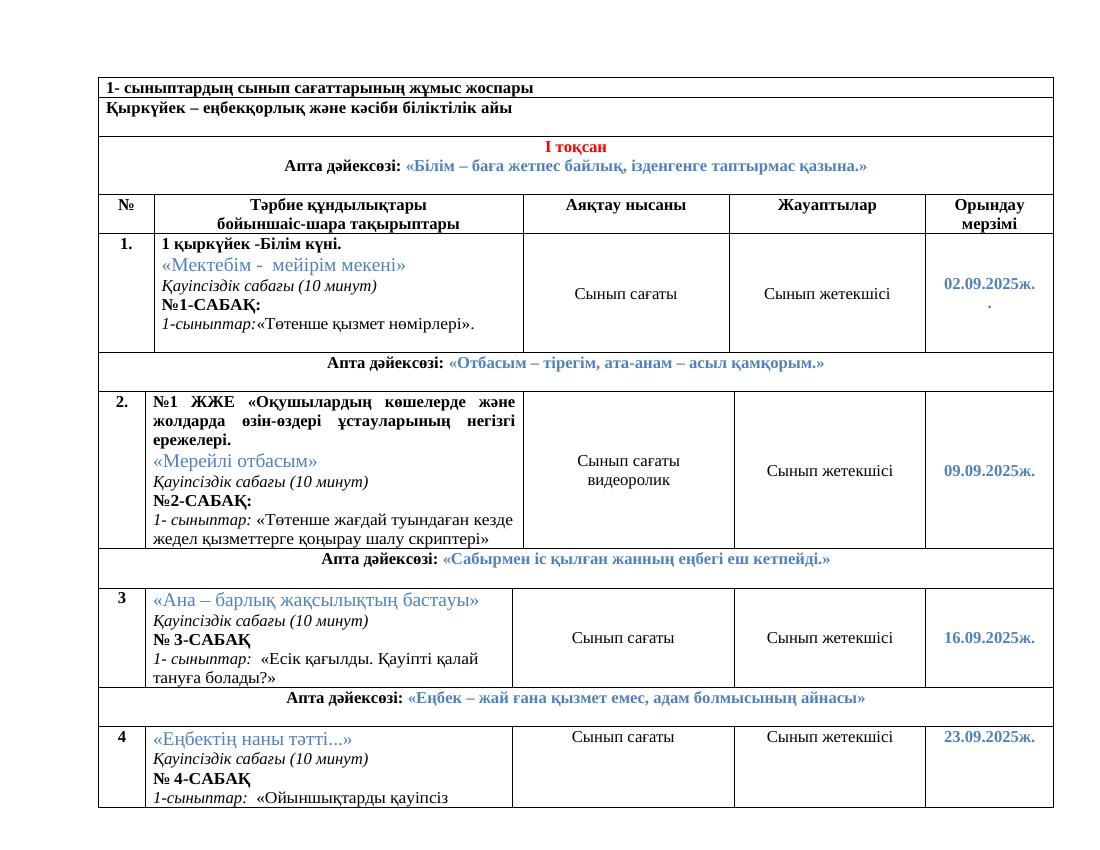Click the "Орындау мерзімі" column header
This screenshot has height=850, width=1100.
(x=988, y=214)
